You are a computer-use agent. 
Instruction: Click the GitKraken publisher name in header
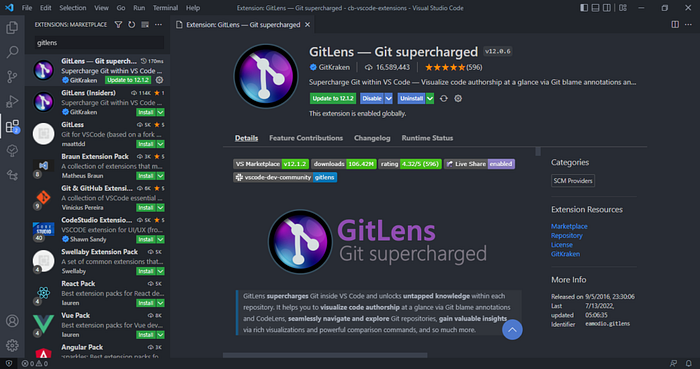click(x=334, y=67)
